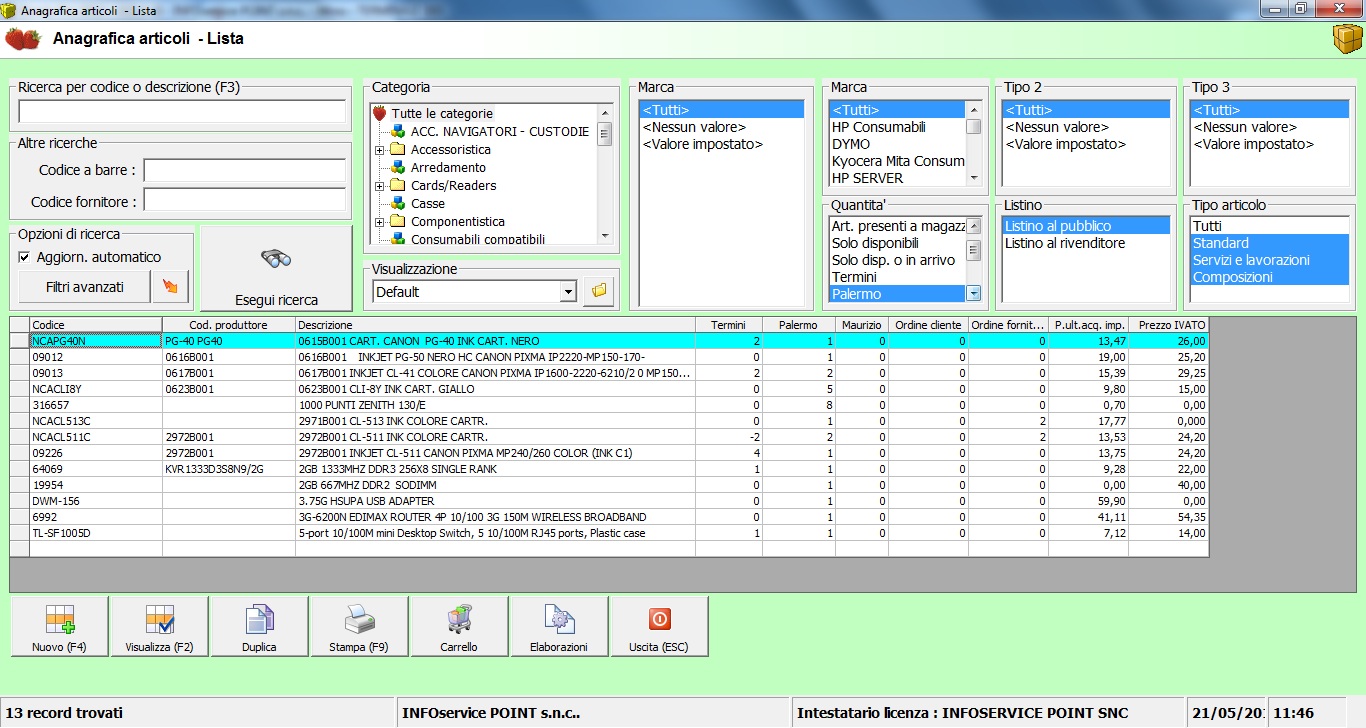Select 'Art. presenti a magazz' in Quantita'
The width and height of the screenshot is (1366, 728).
897,226
